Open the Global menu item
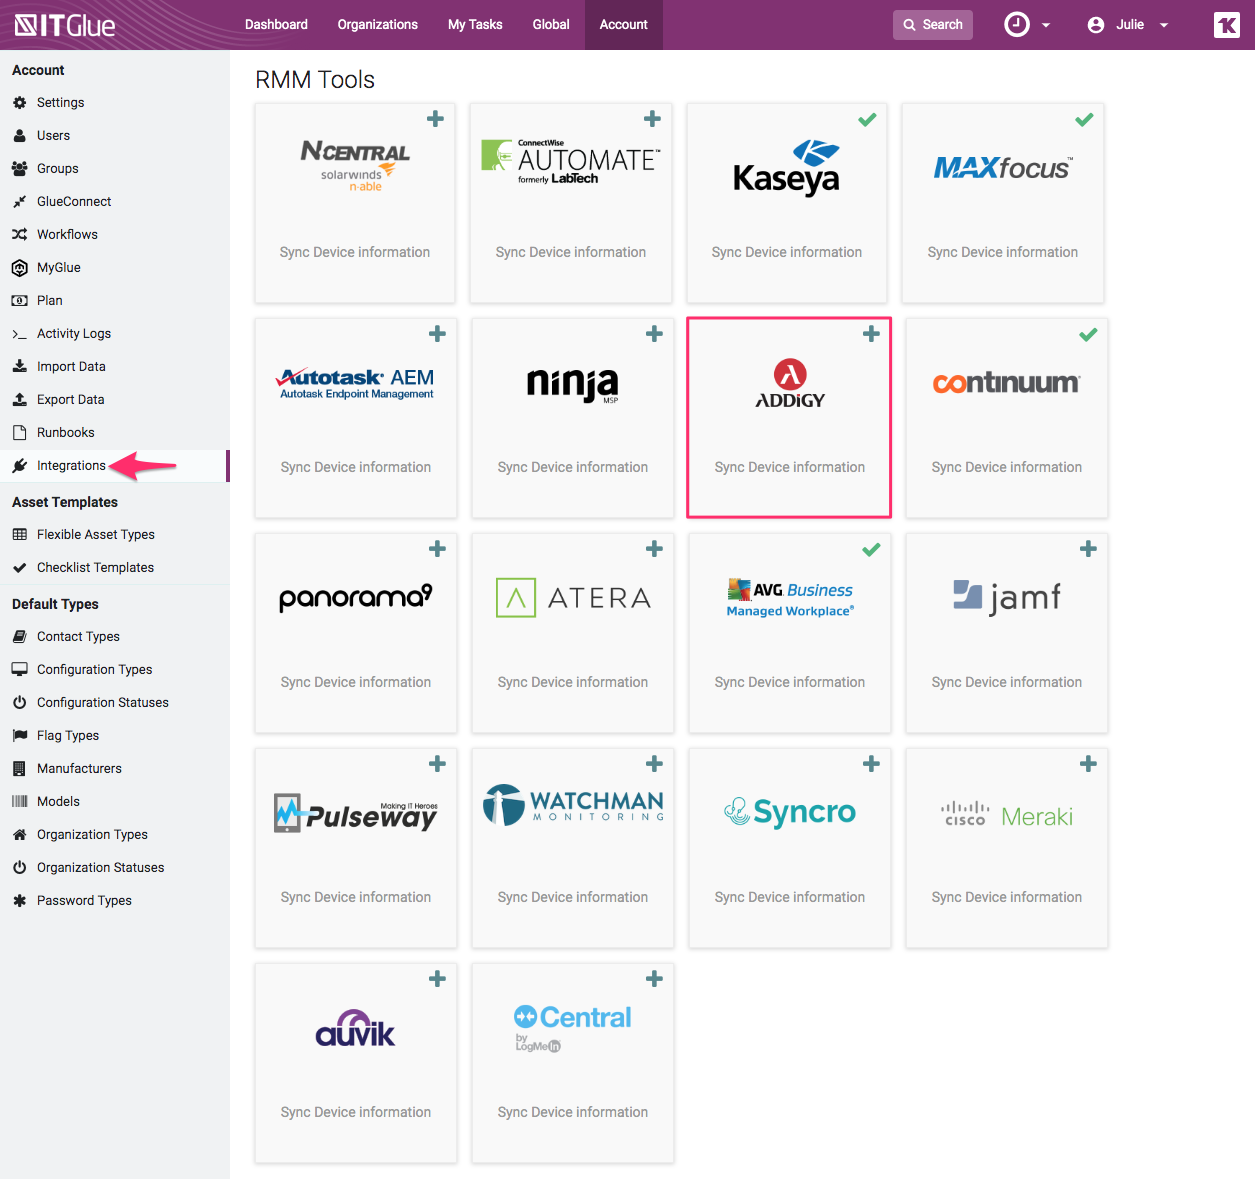The image size is (1255, 1179). (551, 25)
